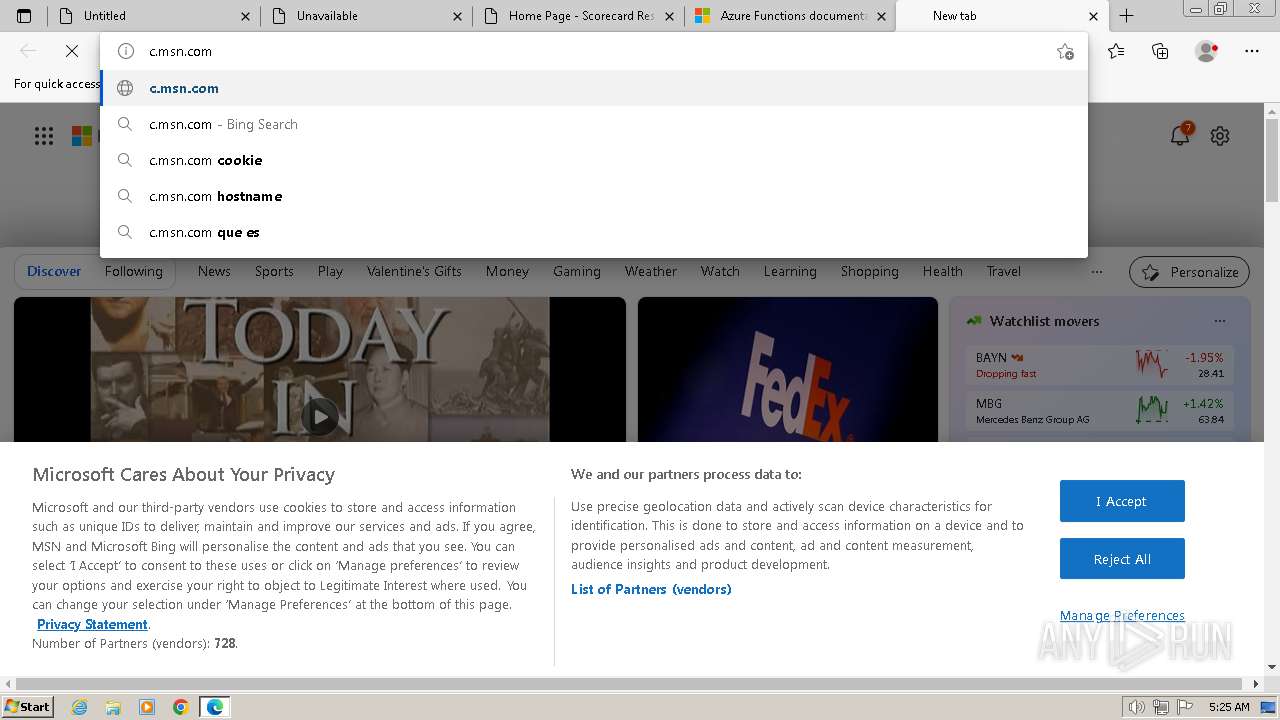This screenshot has width=1280, height=720.
Task: Accept cookies with I Accept button
Action: pos(1122,501)
